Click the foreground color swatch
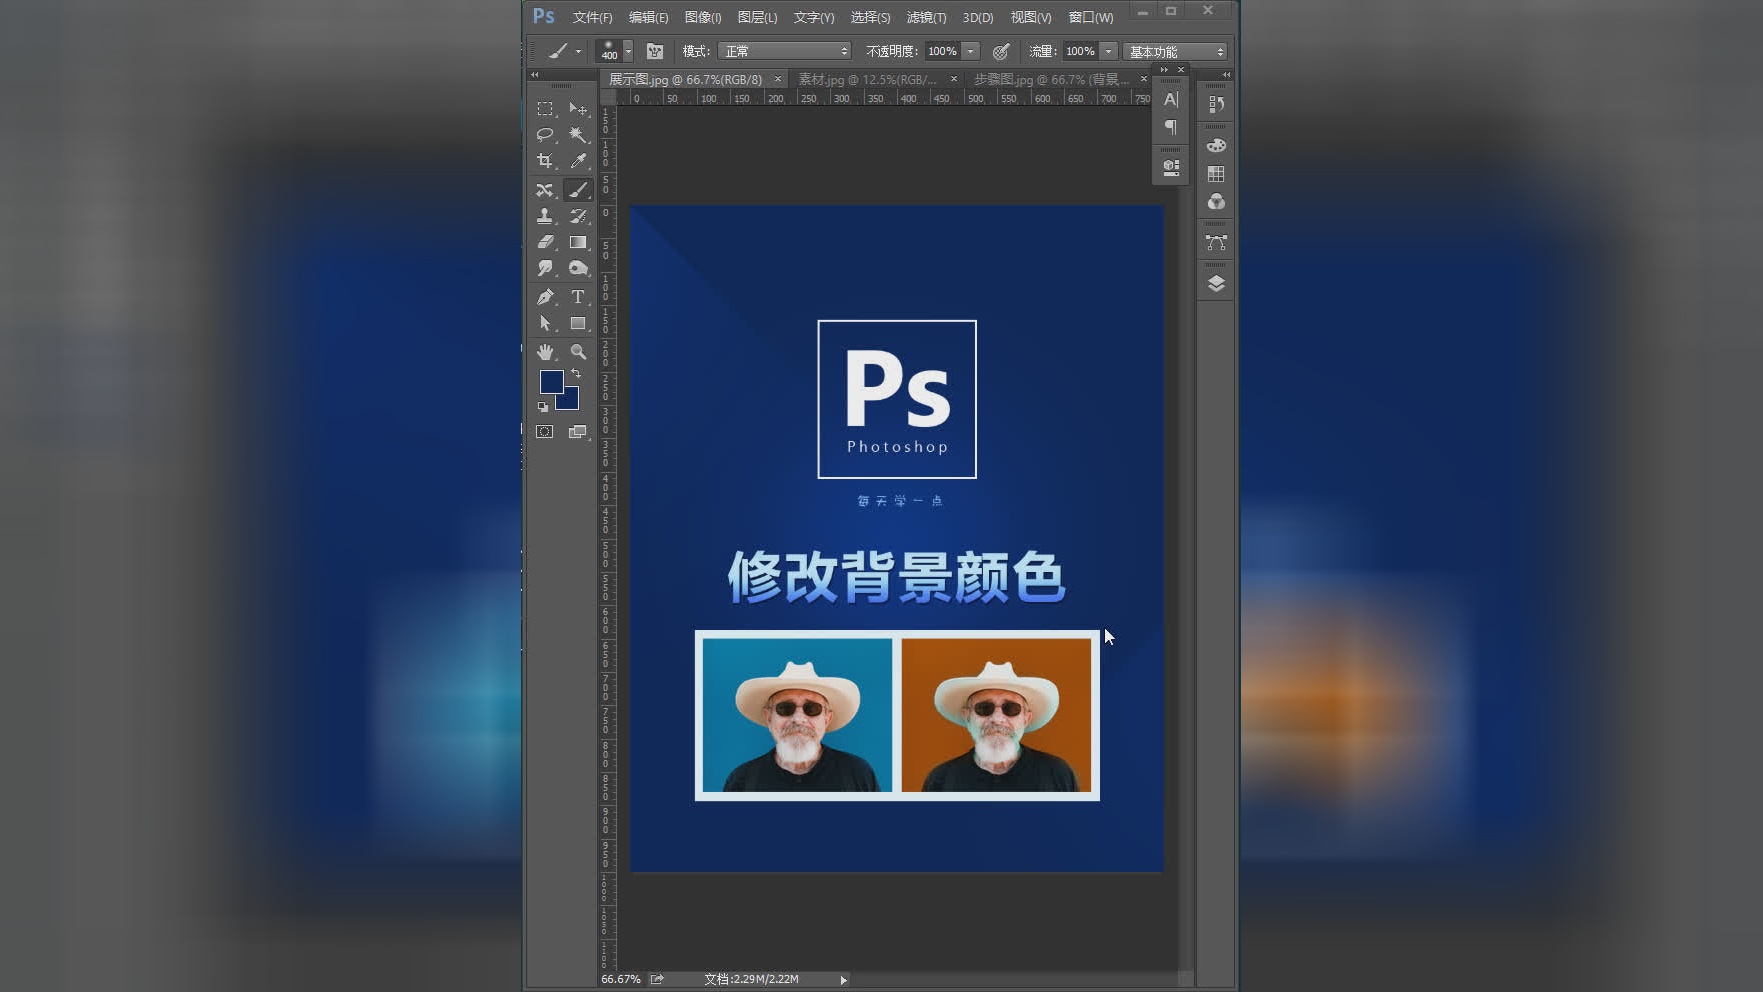Viewport: 1763px width, 992px height. pyautogui.click(x=550, y=380)
